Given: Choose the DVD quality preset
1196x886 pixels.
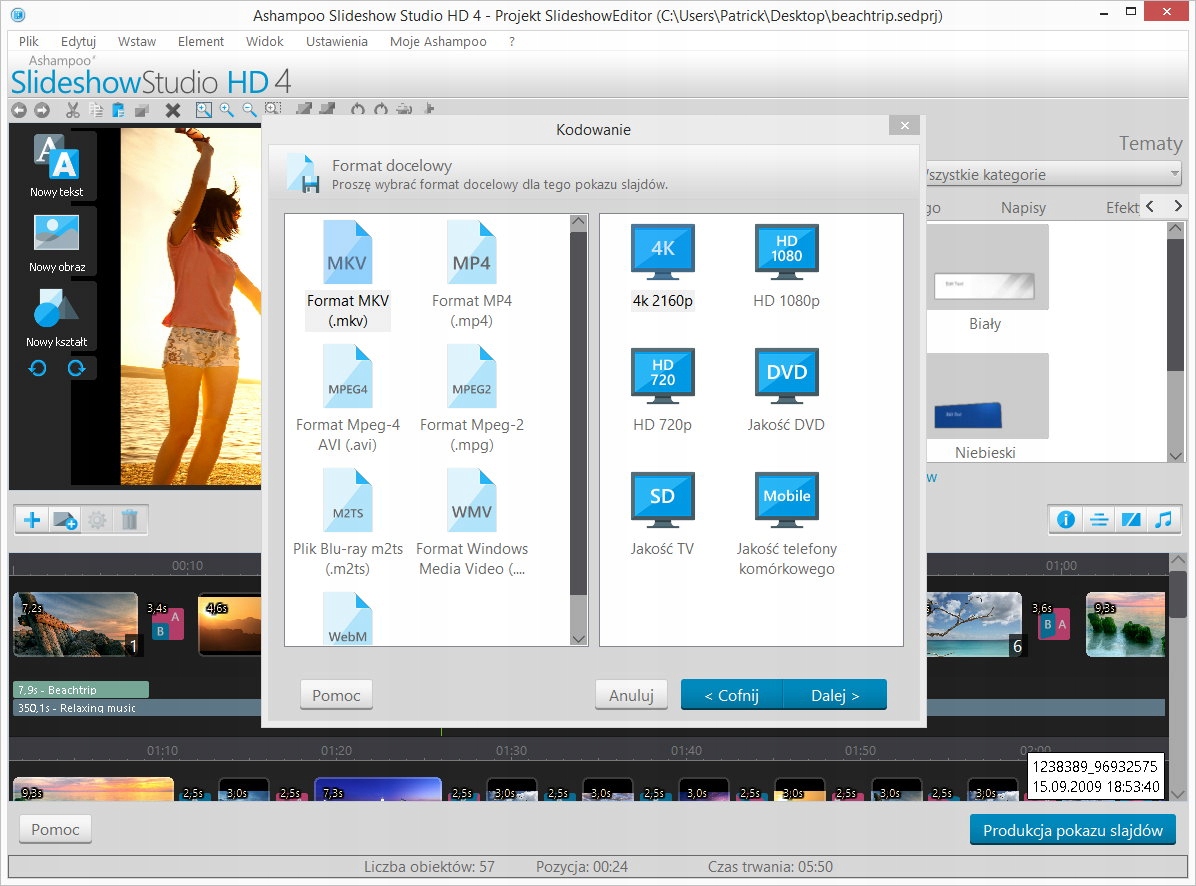Looking at the screenshot, I should [x=786, y=377].
